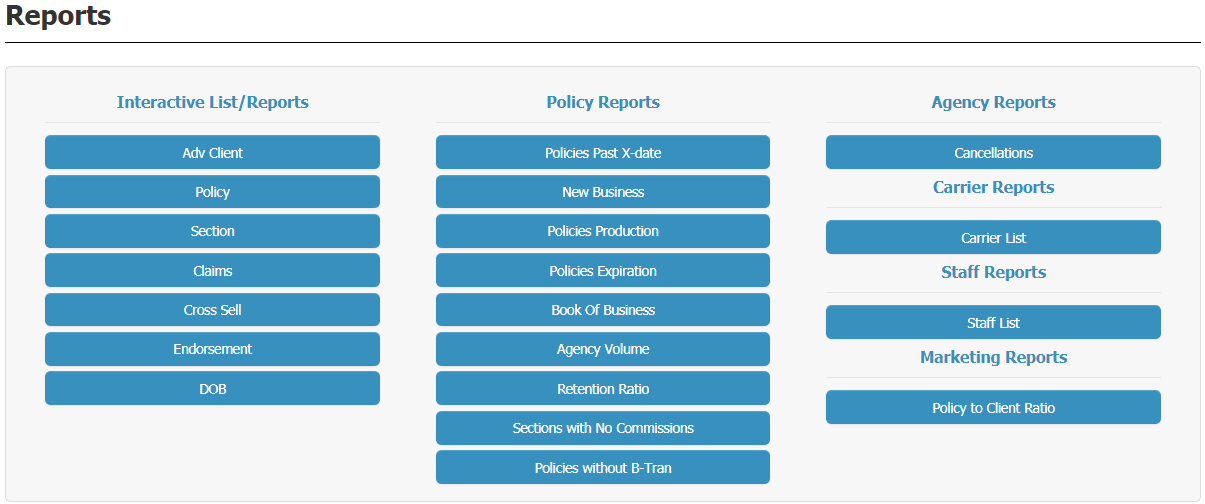Open Policies Past X-date report
The height and width of the screenshot is (504, 1205).
pos(603,153)
